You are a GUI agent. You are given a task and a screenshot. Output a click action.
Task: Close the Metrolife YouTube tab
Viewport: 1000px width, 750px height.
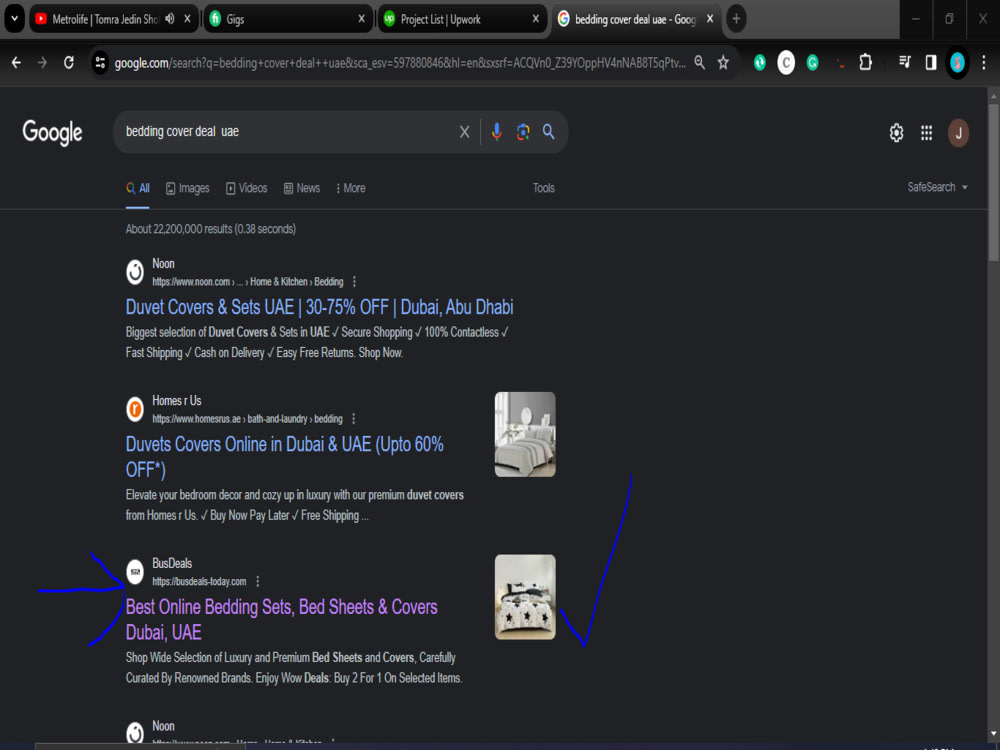coord(187,19)
